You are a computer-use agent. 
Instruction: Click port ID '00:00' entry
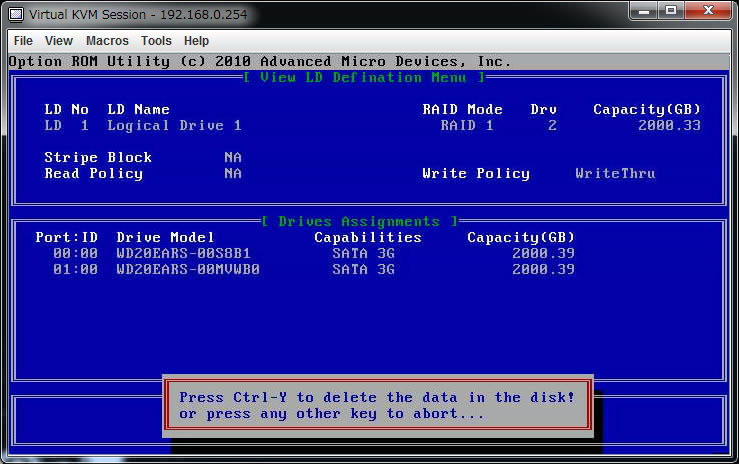75,253
